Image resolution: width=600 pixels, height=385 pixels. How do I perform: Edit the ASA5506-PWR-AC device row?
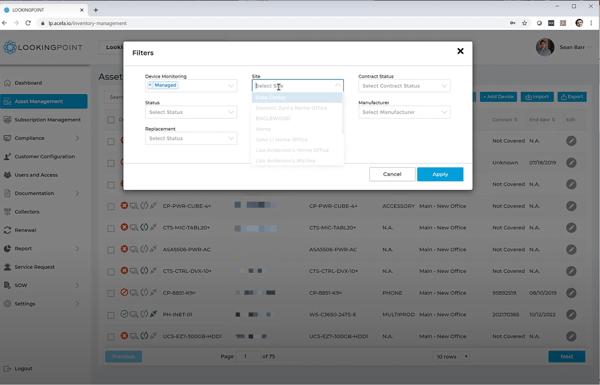point(571,250)
